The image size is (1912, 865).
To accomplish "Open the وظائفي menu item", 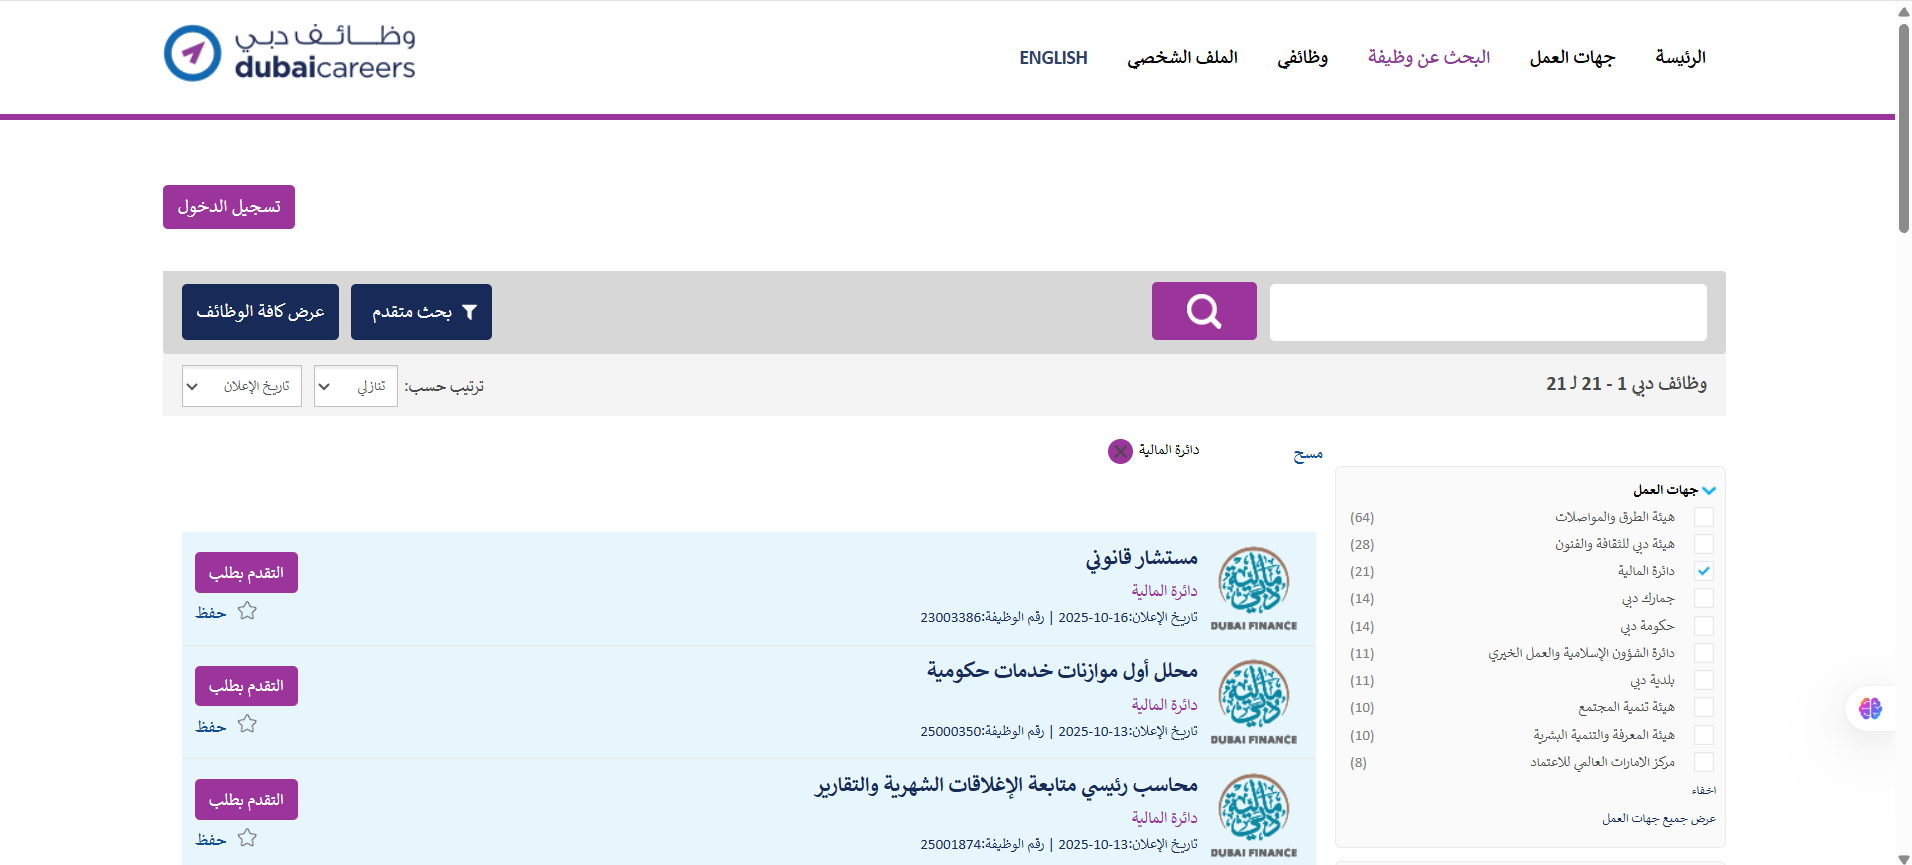I will [x=1302, y=58].
